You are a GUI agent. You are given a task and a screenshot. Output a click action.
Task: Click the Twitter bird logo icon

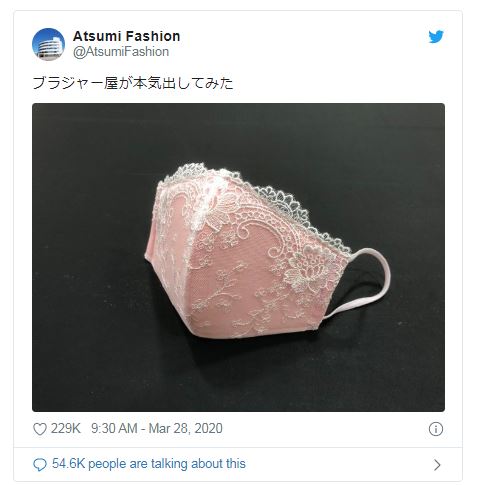[x=436, y=37]
